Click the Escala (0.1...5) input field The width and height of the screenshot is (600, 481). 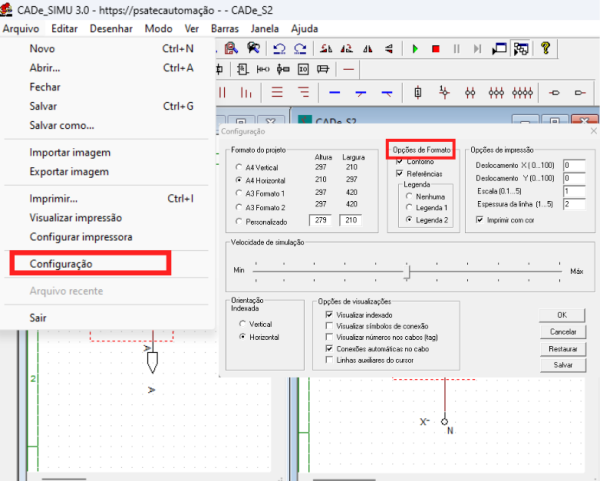[574, 191]
